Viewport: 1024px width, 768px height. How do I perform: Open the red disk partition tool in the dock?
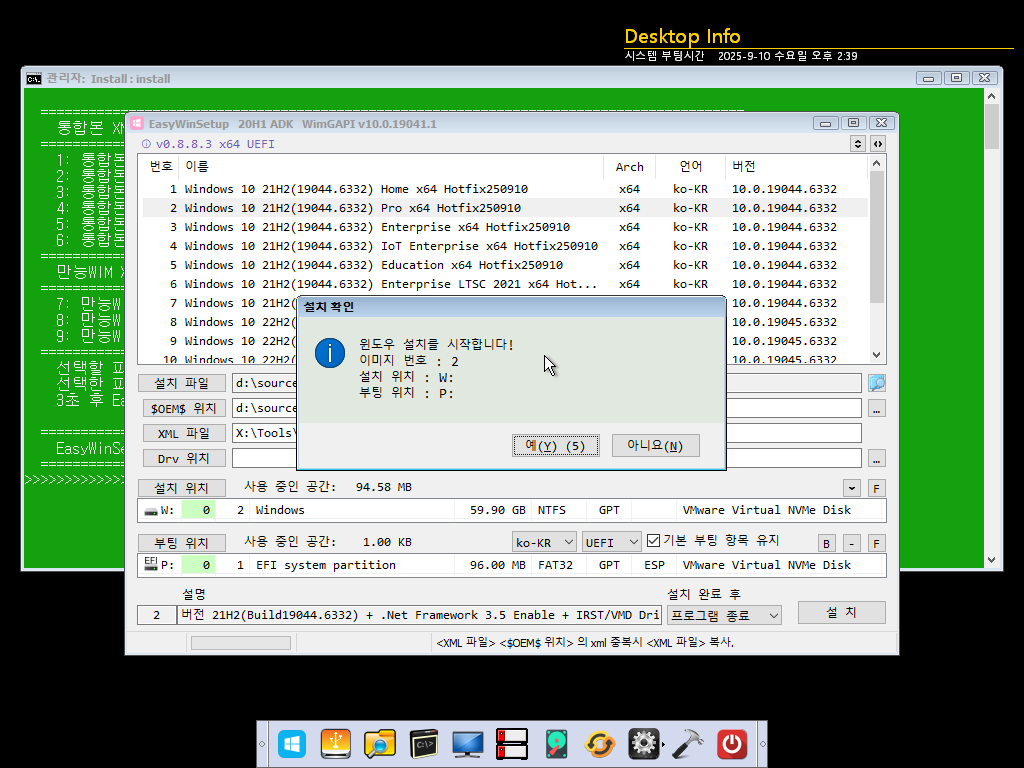[x=511, y=744]
